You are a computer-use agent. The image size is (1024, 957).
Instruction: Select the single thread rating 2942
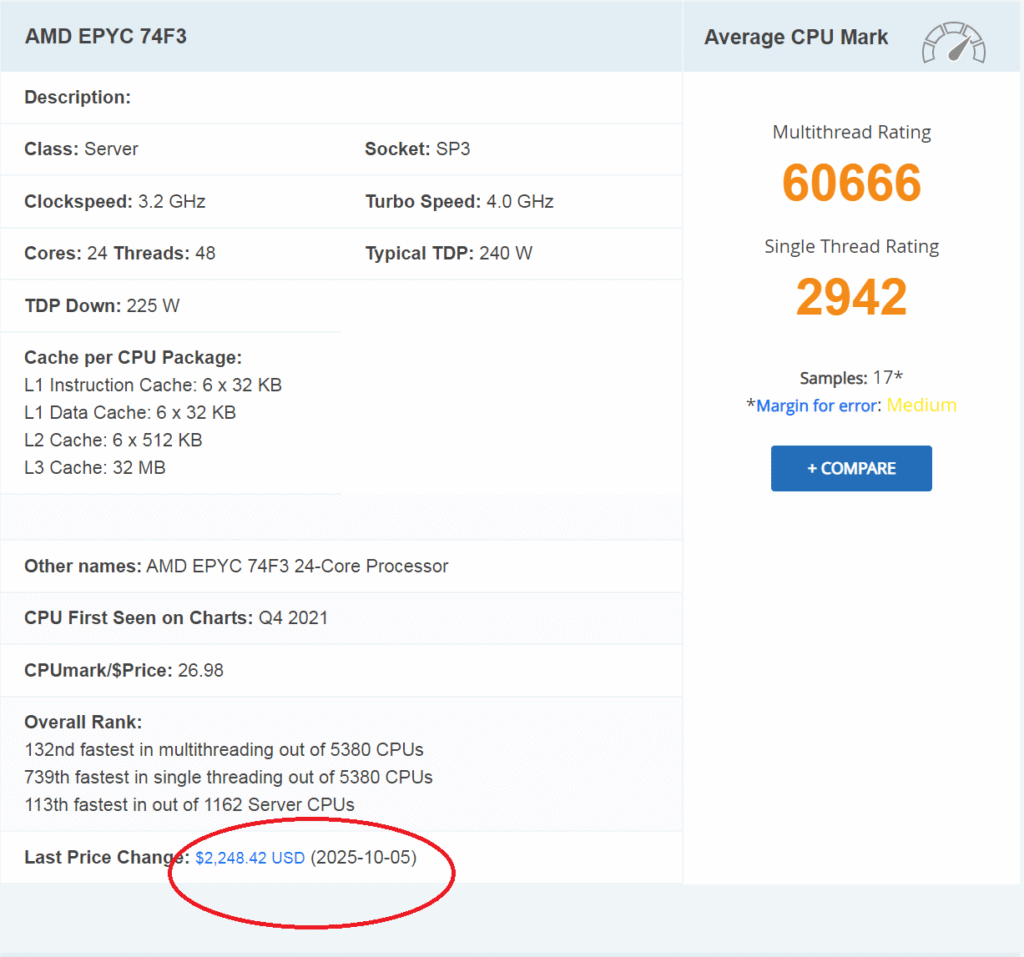[851, 297]
